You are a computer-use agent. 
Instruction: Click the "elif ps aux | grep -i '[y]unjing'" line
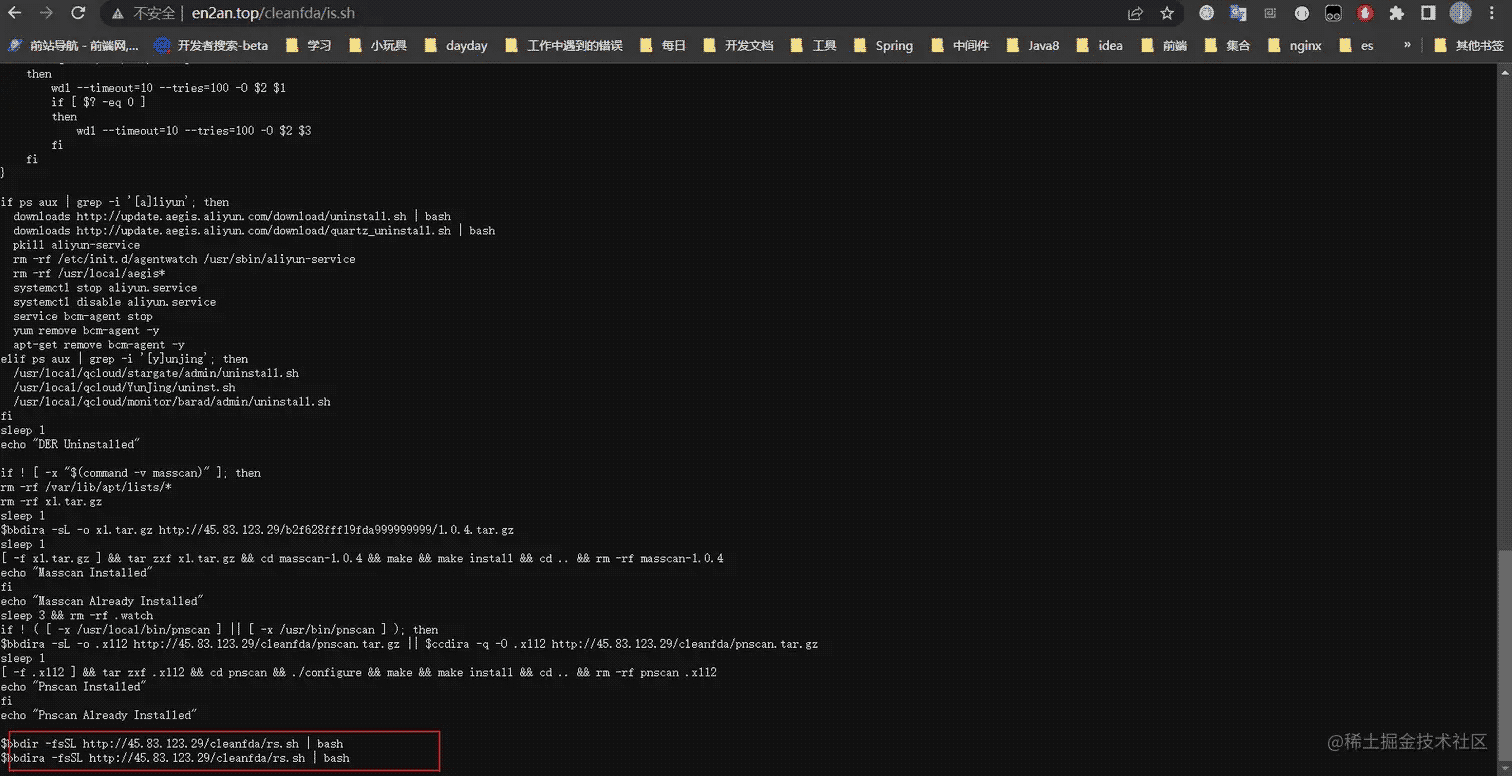pyautogui.click(x=125, y=359)
